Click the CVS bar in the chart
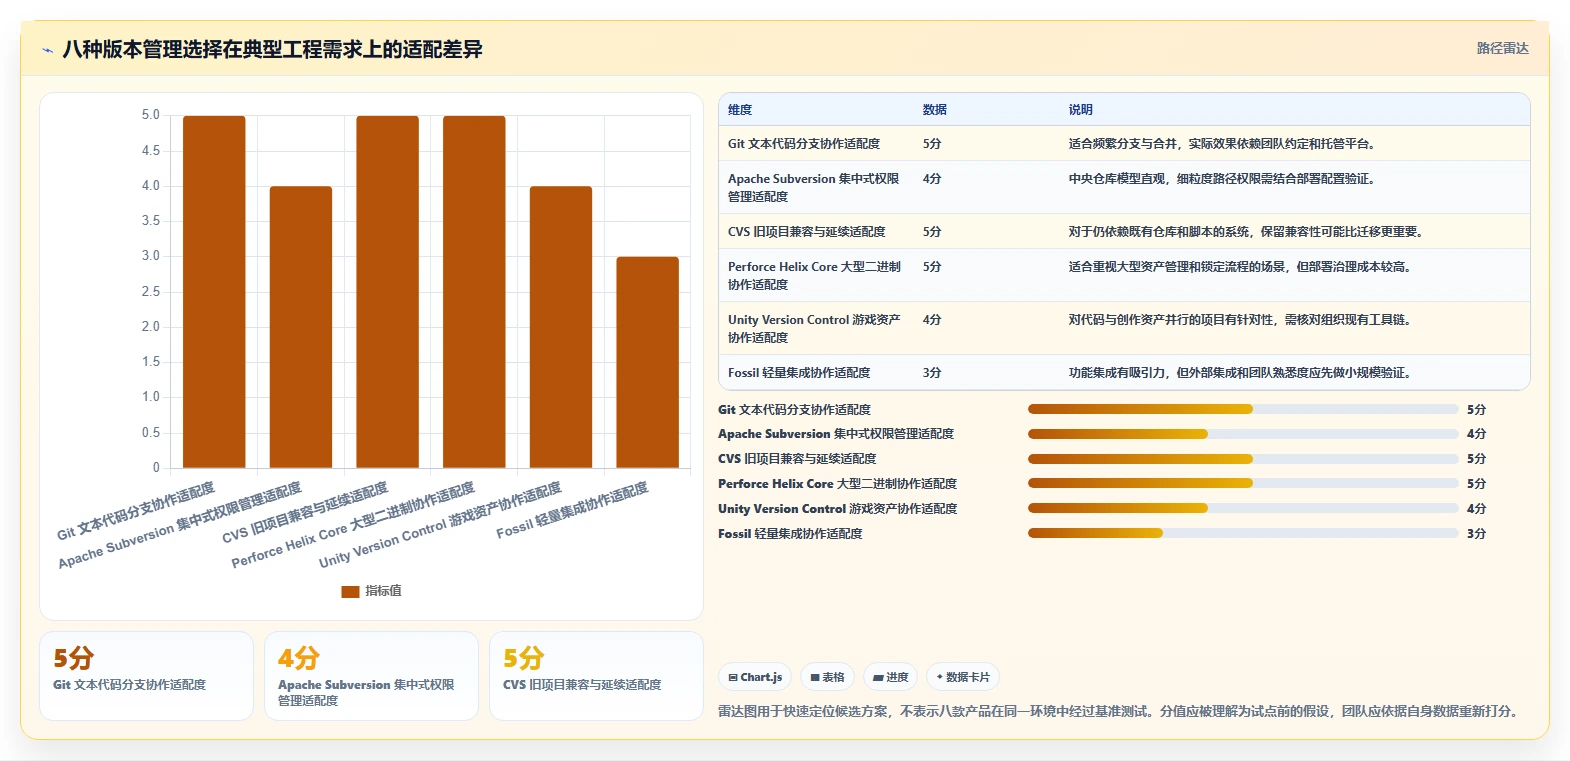The height and width of the screenshot is (761, 1570). [x=387, y=292]
